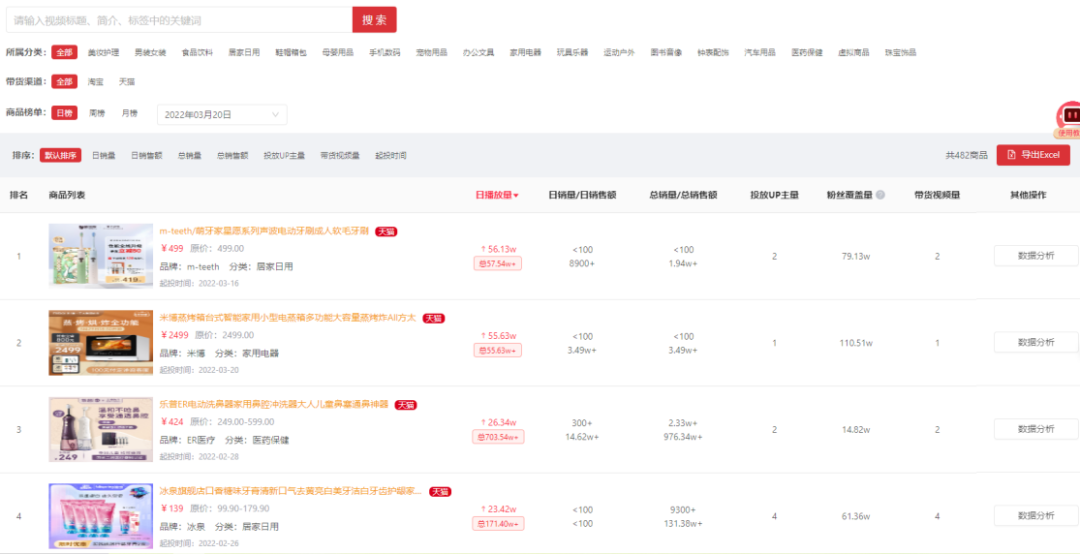This screenshot has width=1080, height=554.
Task: Open the m-teeth electric toothbrush product title
Action: click(x=264, y=232)
